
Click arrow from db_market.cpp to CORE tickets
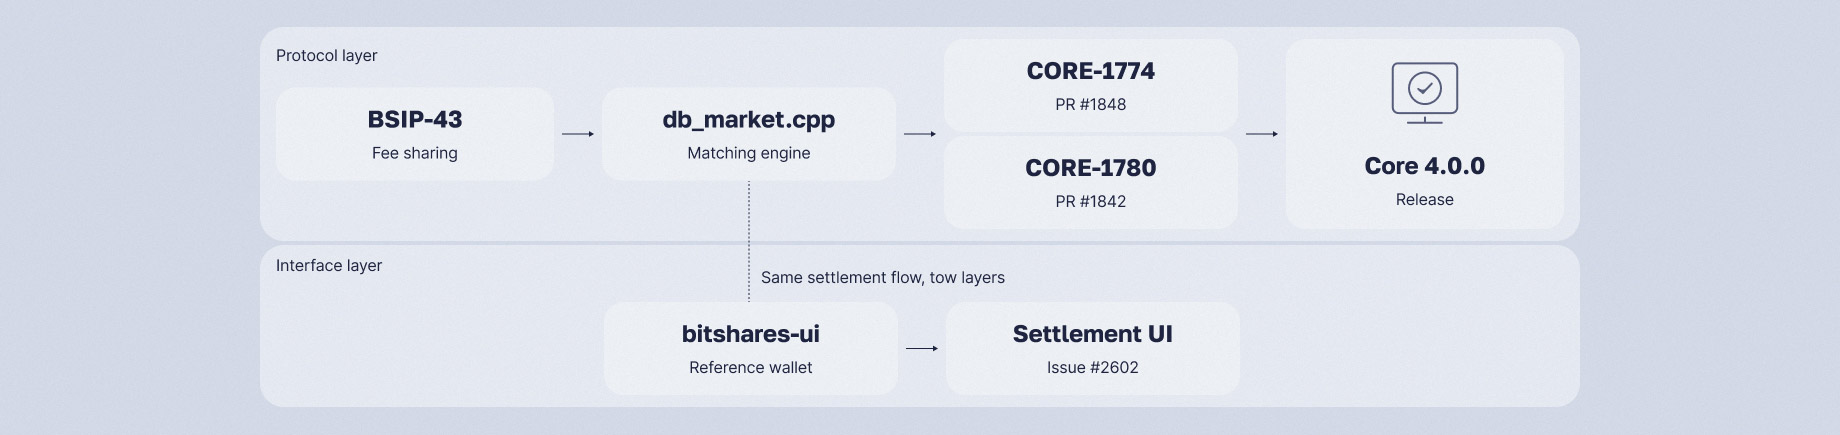pyautogui.click(x=920, y=134)
